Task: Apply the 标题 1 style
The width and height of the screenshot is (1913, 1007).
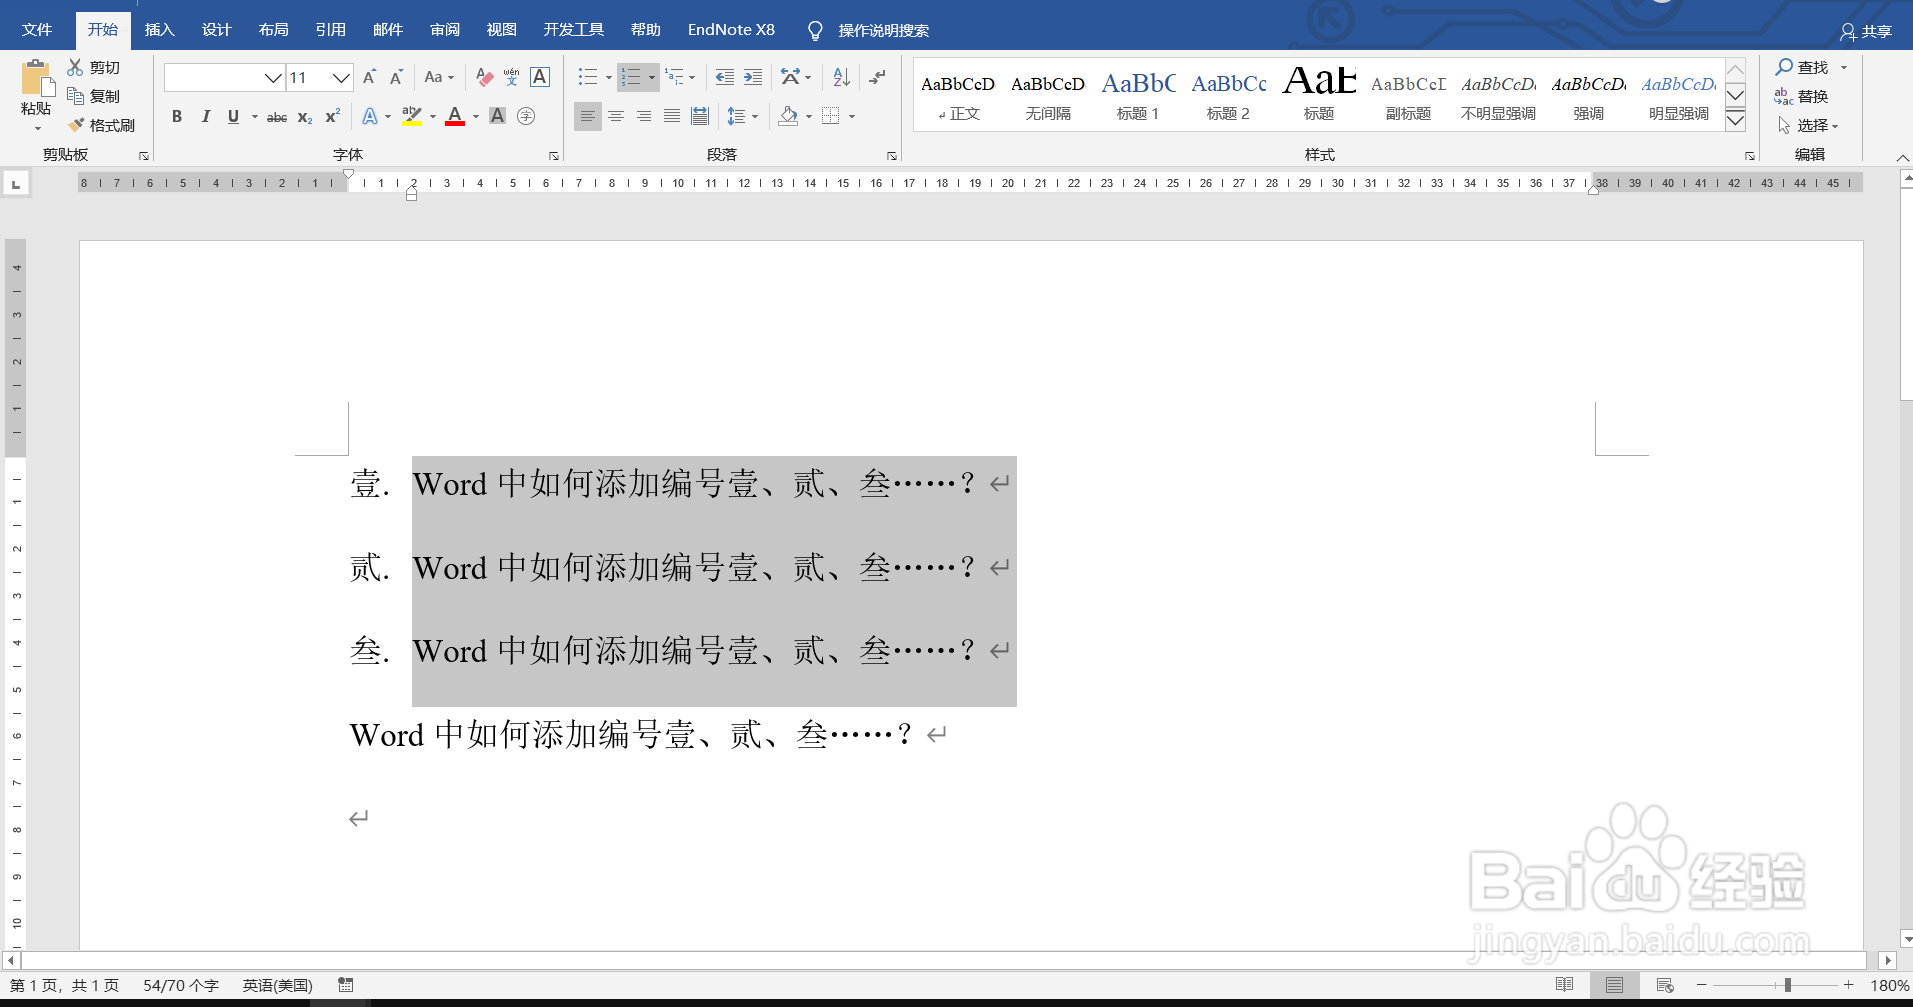Action: point(1138,96)
